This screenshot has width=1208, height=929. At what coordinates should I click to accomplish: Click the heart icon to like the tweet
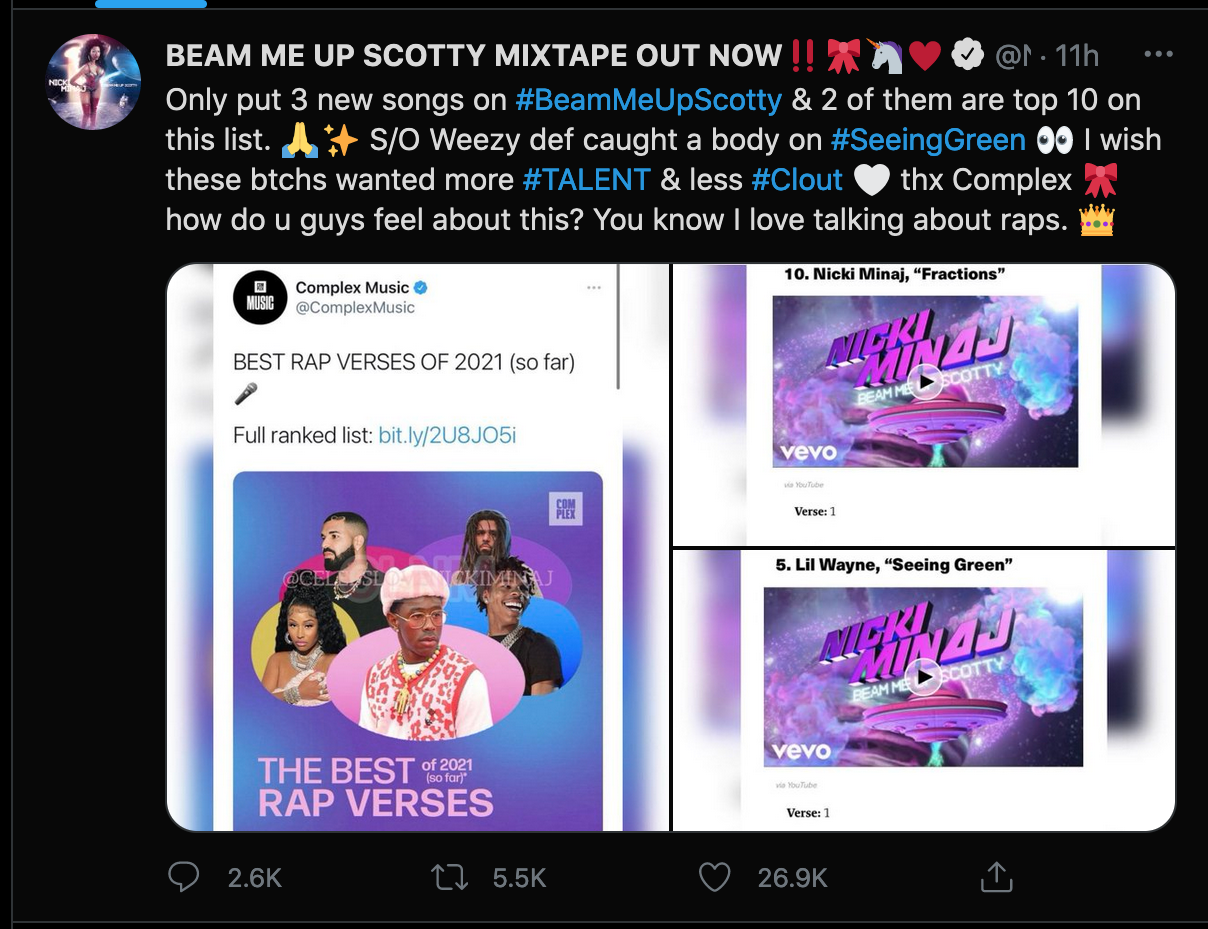(714, 877)
